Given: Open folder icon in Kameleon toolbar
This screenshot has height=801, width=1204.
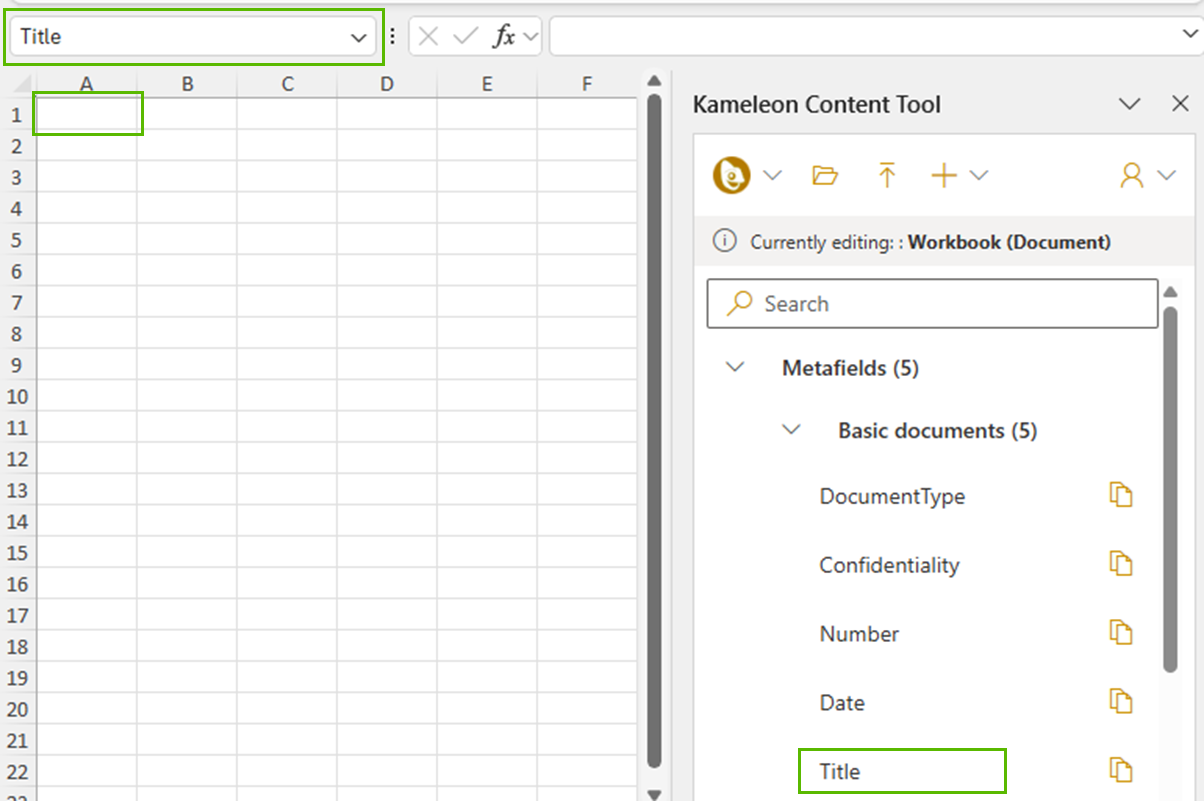Looking at the screenshot, I should point(825,176).
